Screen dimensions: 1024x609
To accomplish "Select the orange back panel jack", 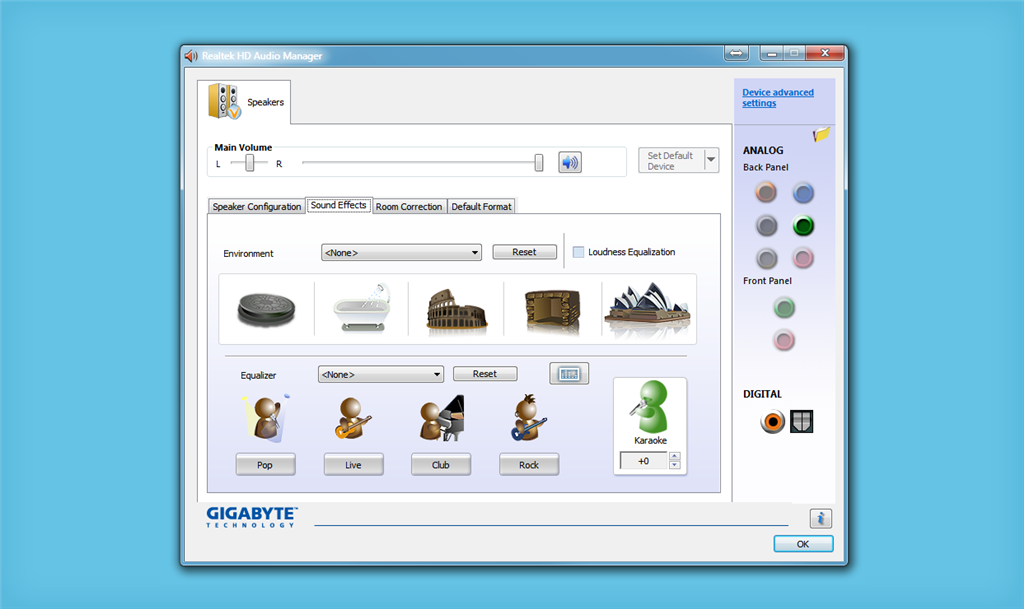I will click(766, 193).
